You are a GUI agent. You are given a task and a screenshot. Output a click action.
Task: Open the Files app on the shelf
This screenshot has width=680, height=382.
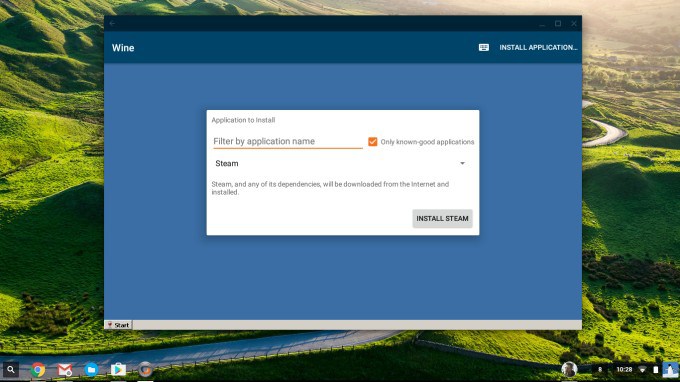coord(91,369)
